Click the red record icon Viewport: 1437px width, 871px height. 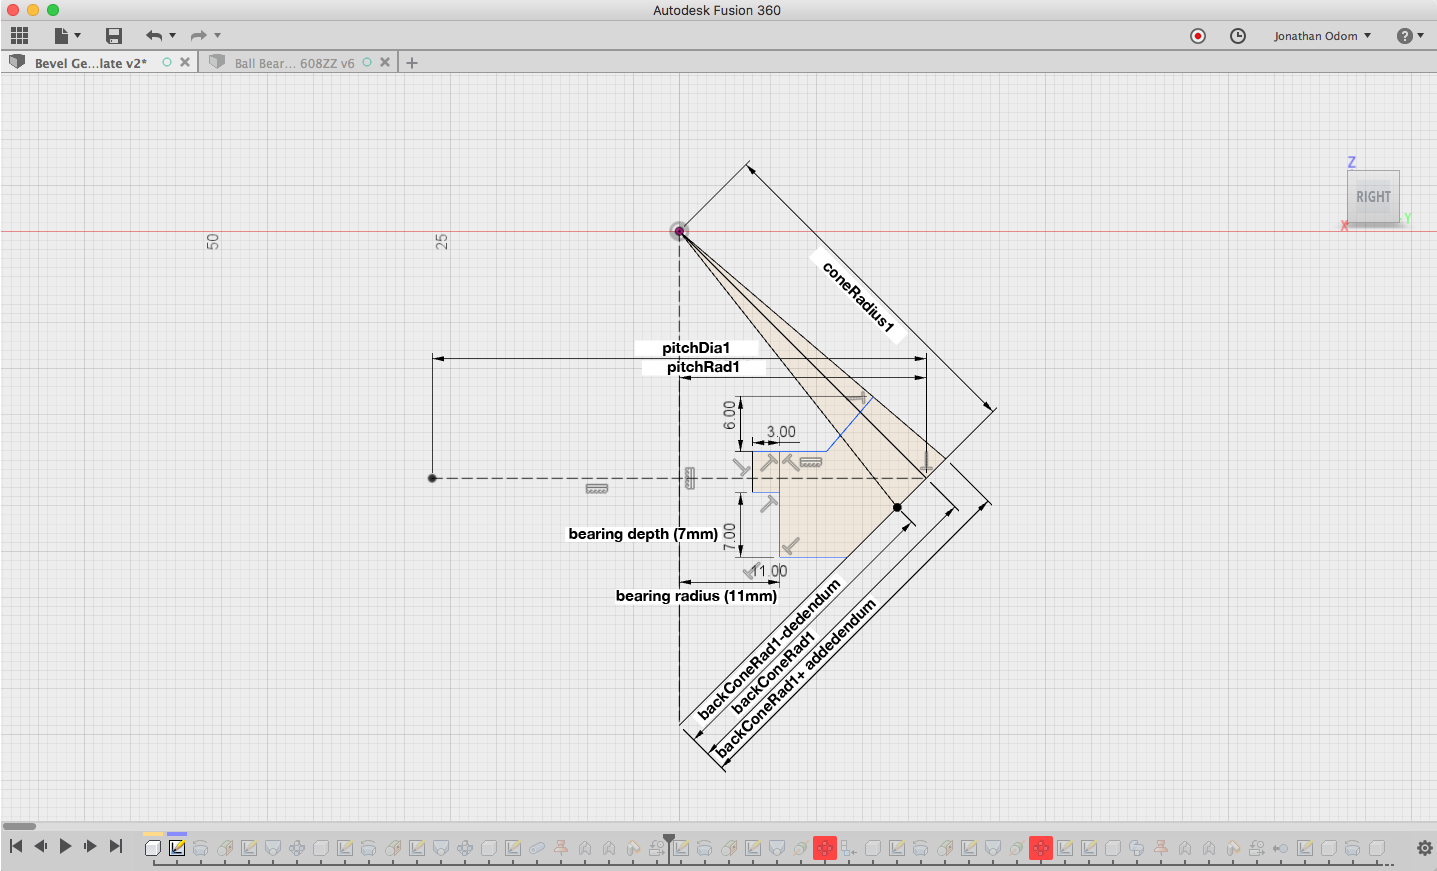coord(1198,36)
